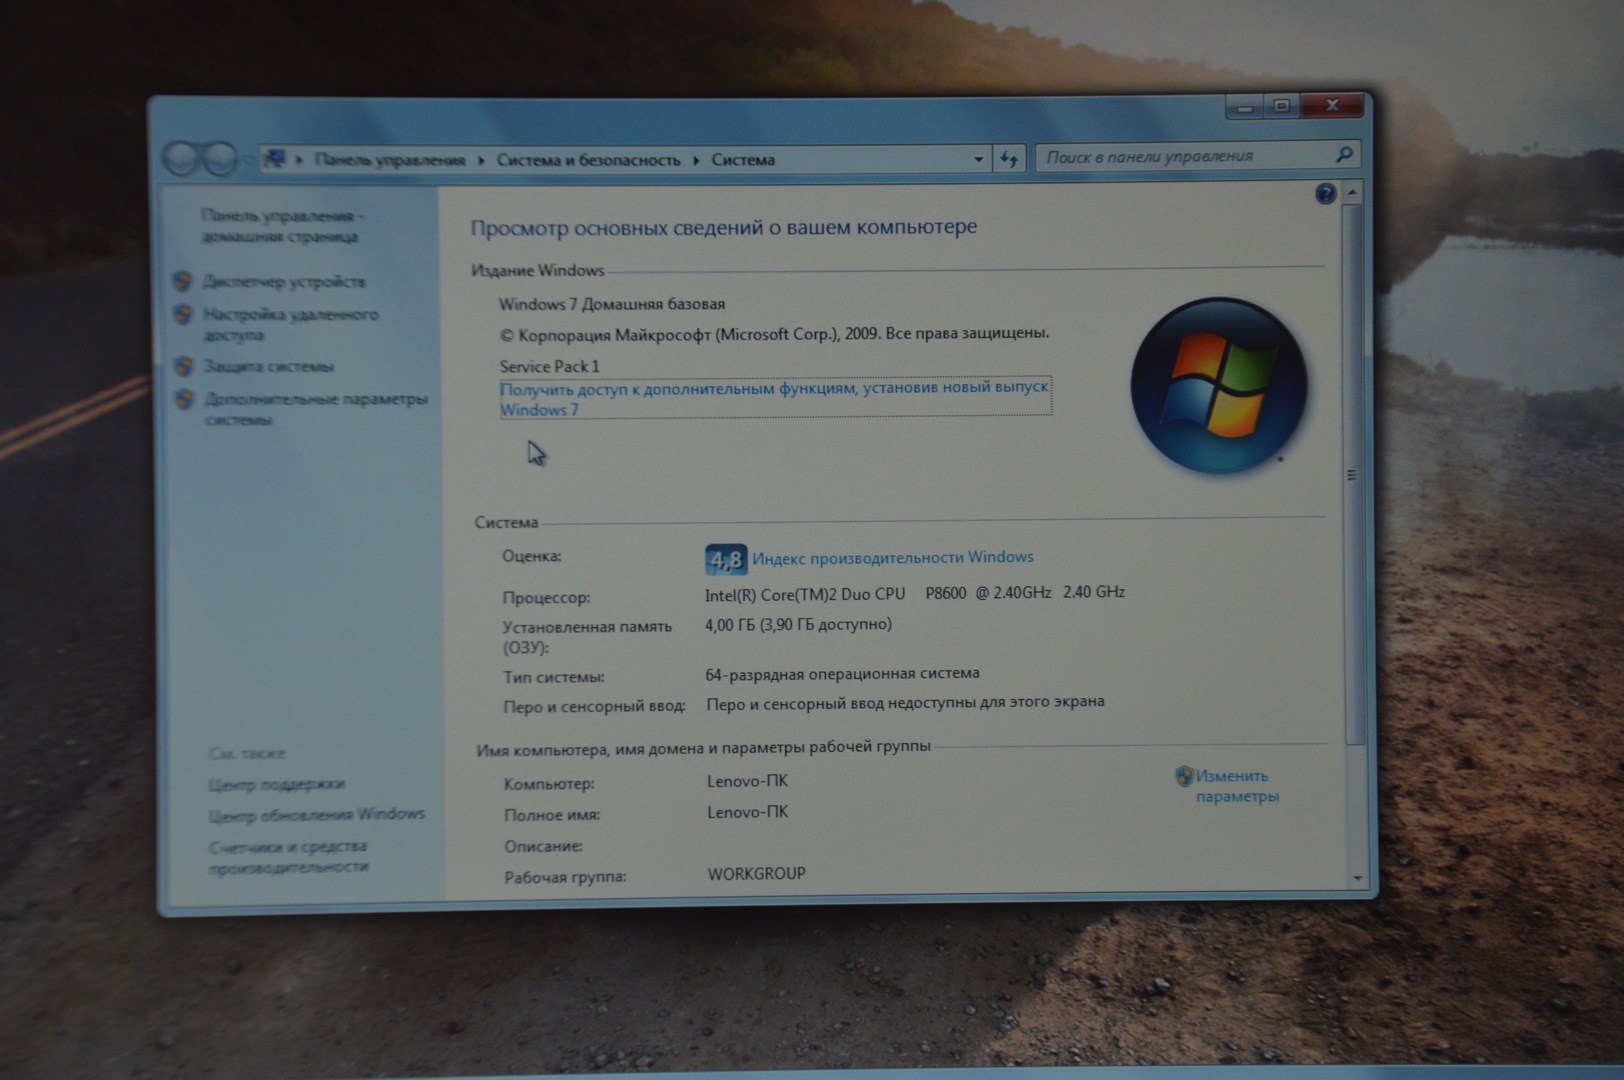Click the Установленная память (ОЗУ): label
1624x1080 pixels.
(587, 637)
